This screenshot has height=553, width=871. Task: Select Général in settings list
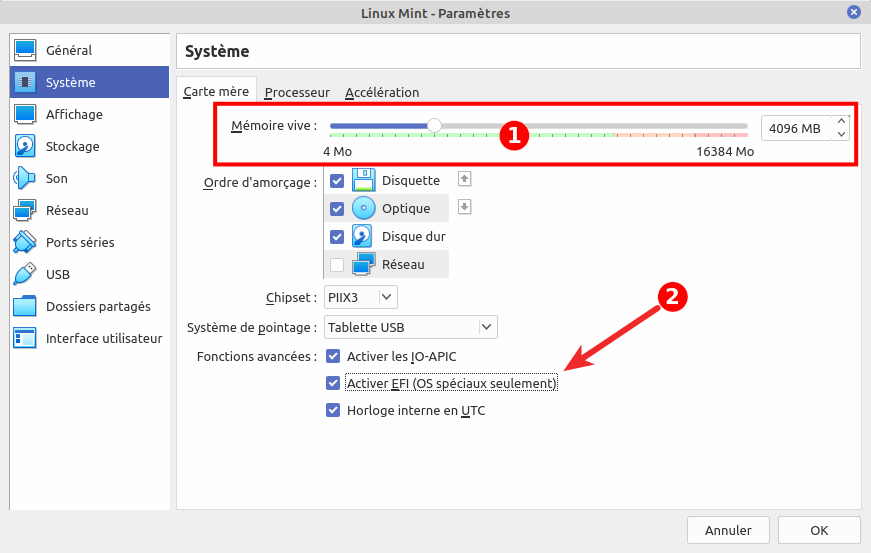tap(89, 50)
